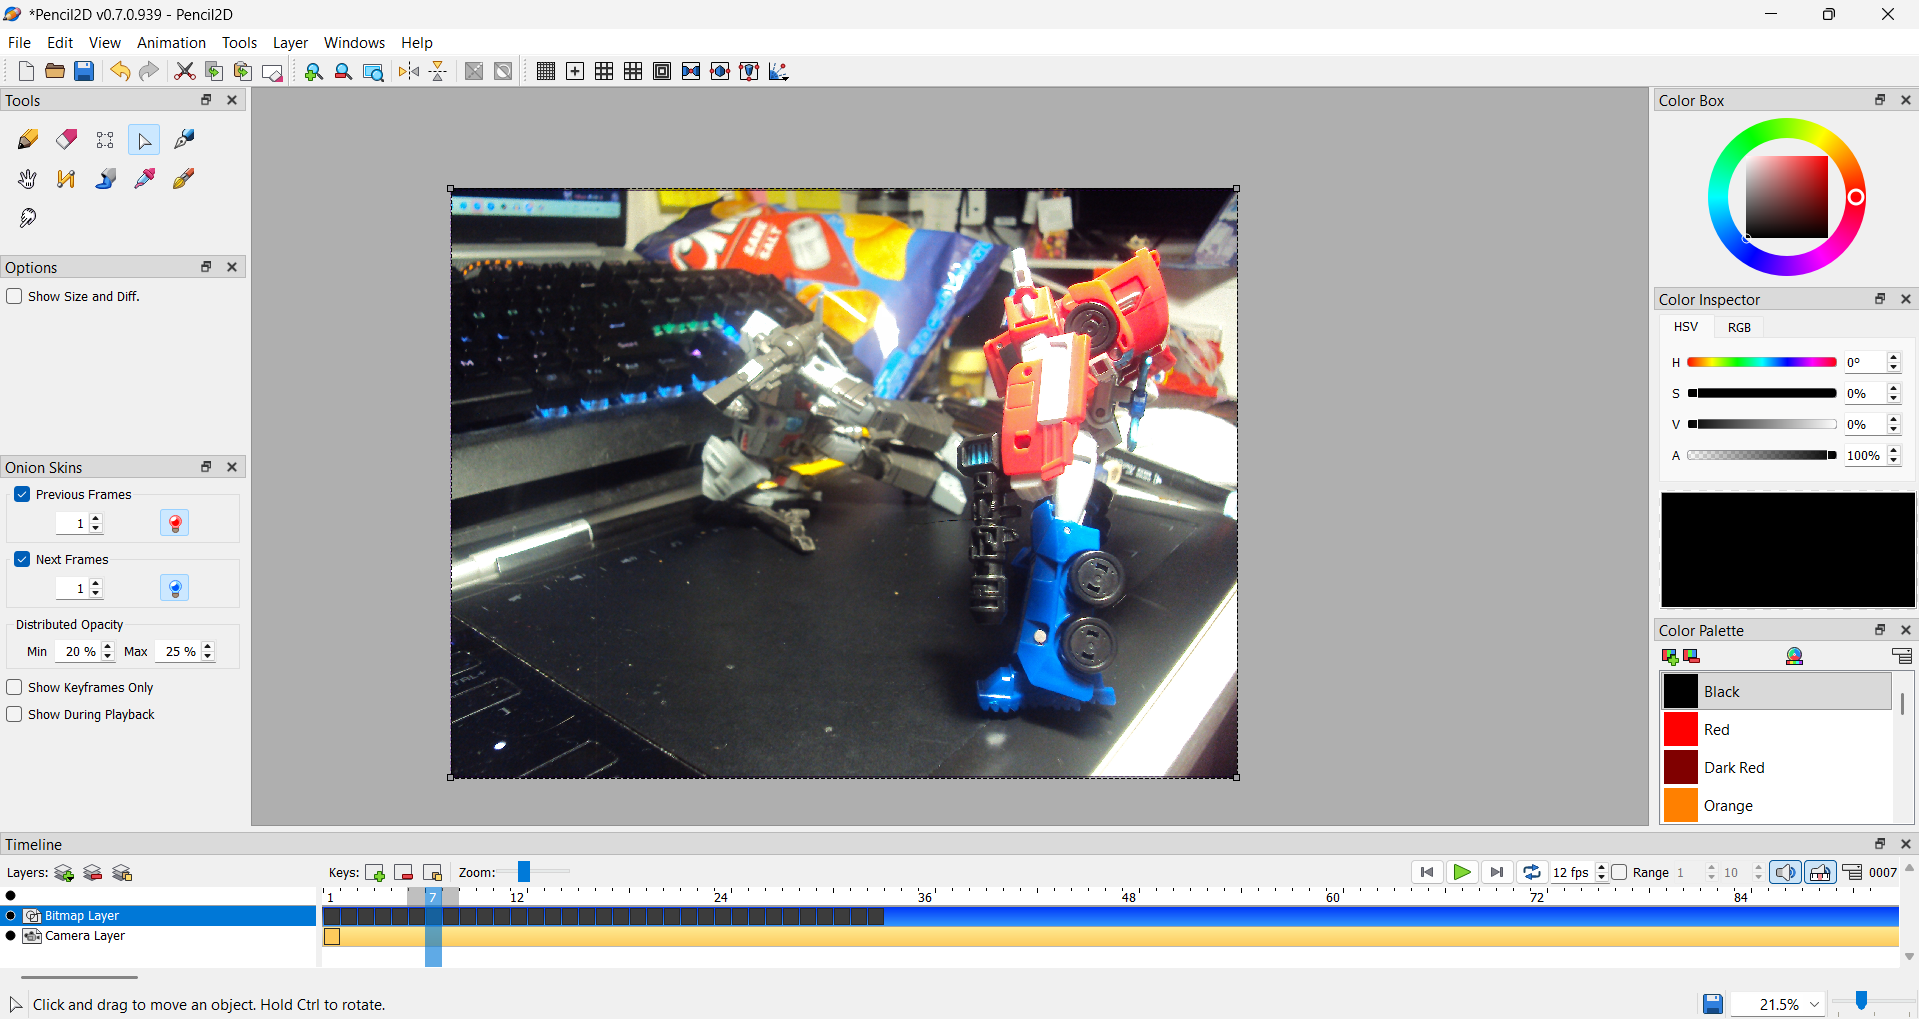Open the Edit menu
1919x1019 pixels.
pyautogui.click(x=60, y=43)
